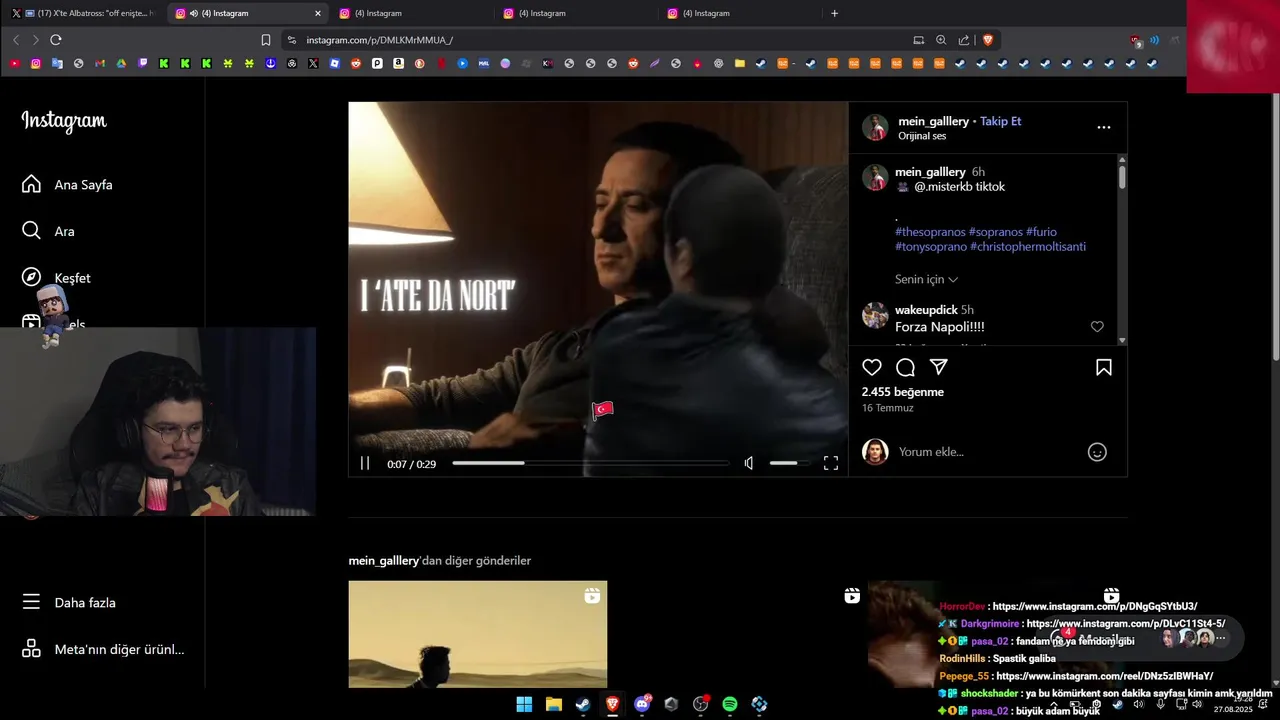This screenshot has width=1280, height=720.
Task: Click the '16 Temmuz' post date
Action: tap(888, 408)
